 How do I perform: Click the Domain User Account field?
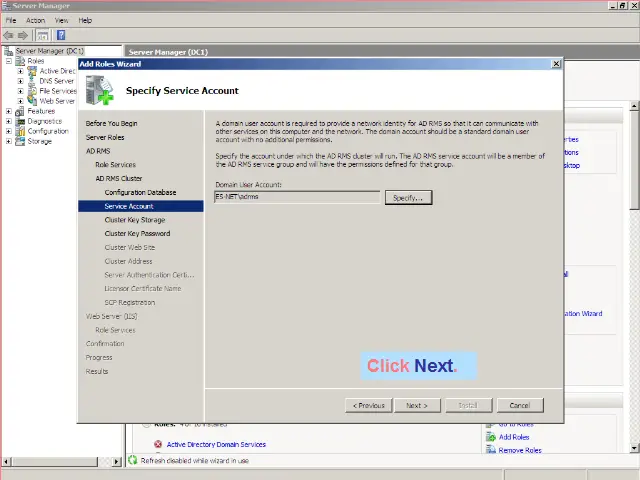point(297,197)
